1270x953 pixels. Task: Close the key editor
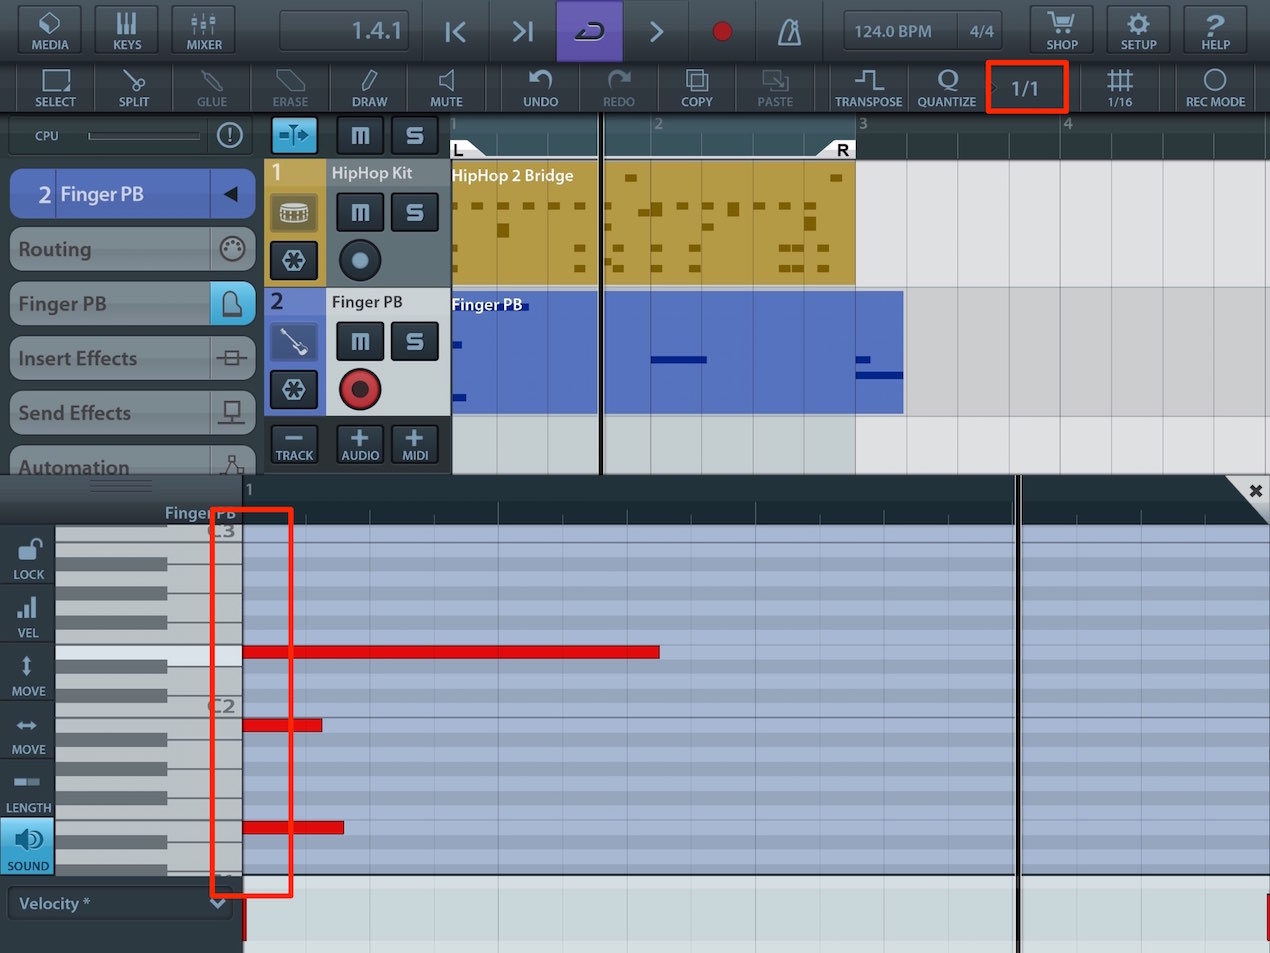tap(1255, 490)
